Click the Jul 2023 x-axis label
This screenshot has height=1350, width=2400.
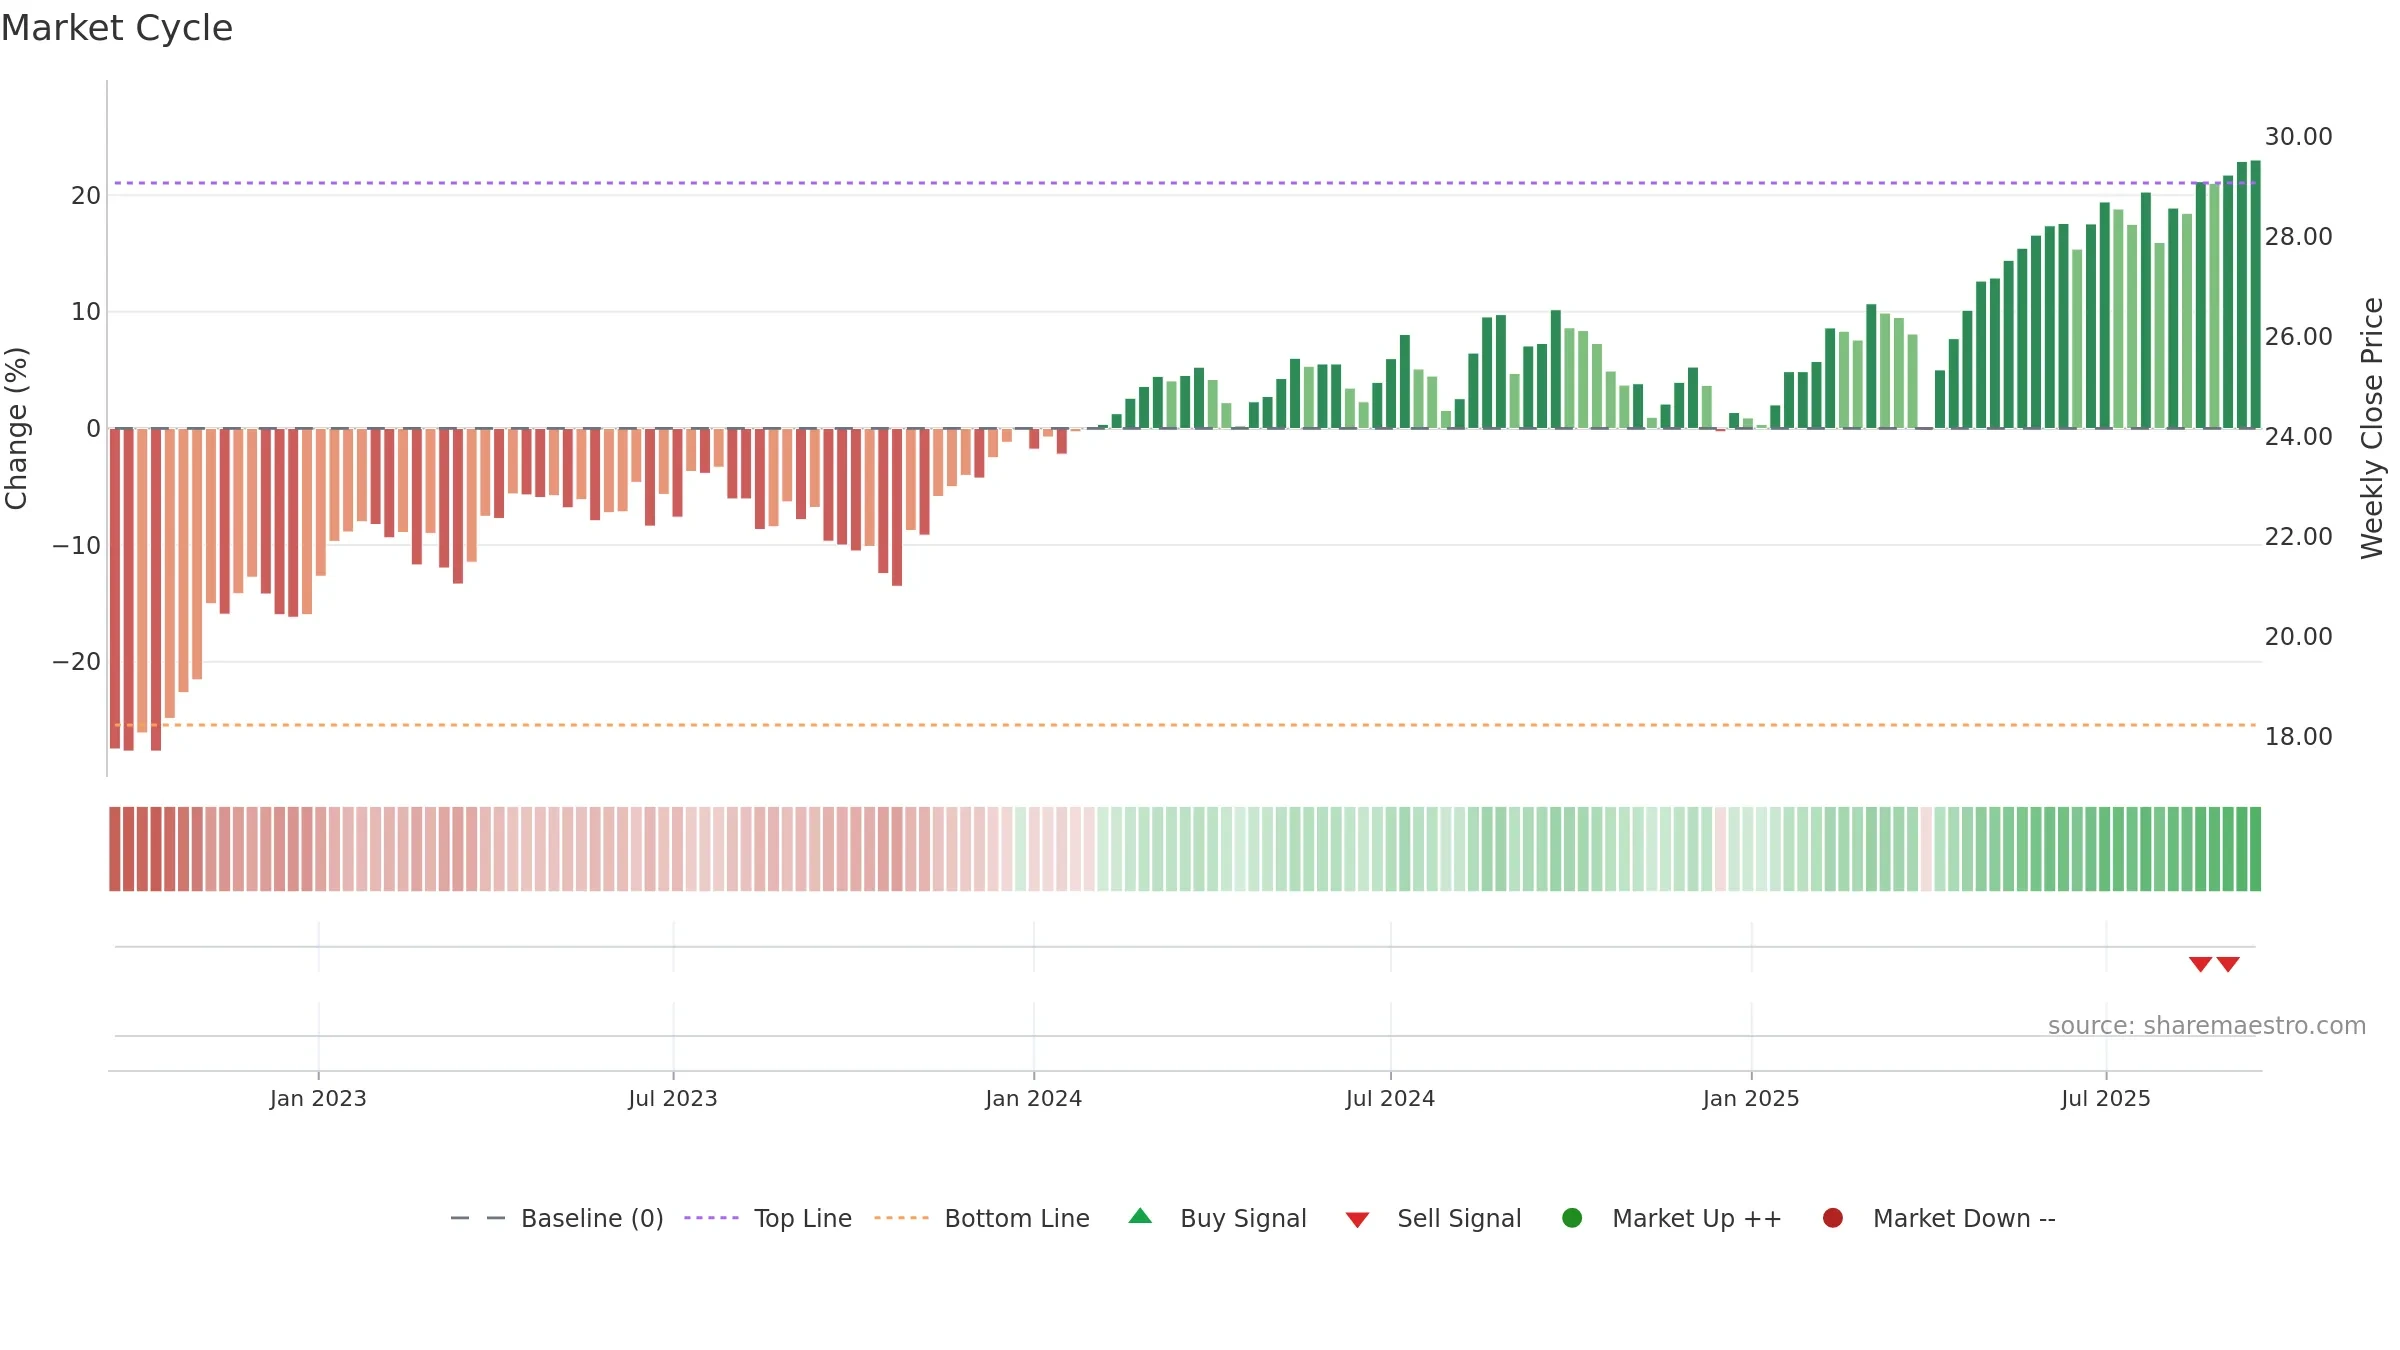(673, 1098)
